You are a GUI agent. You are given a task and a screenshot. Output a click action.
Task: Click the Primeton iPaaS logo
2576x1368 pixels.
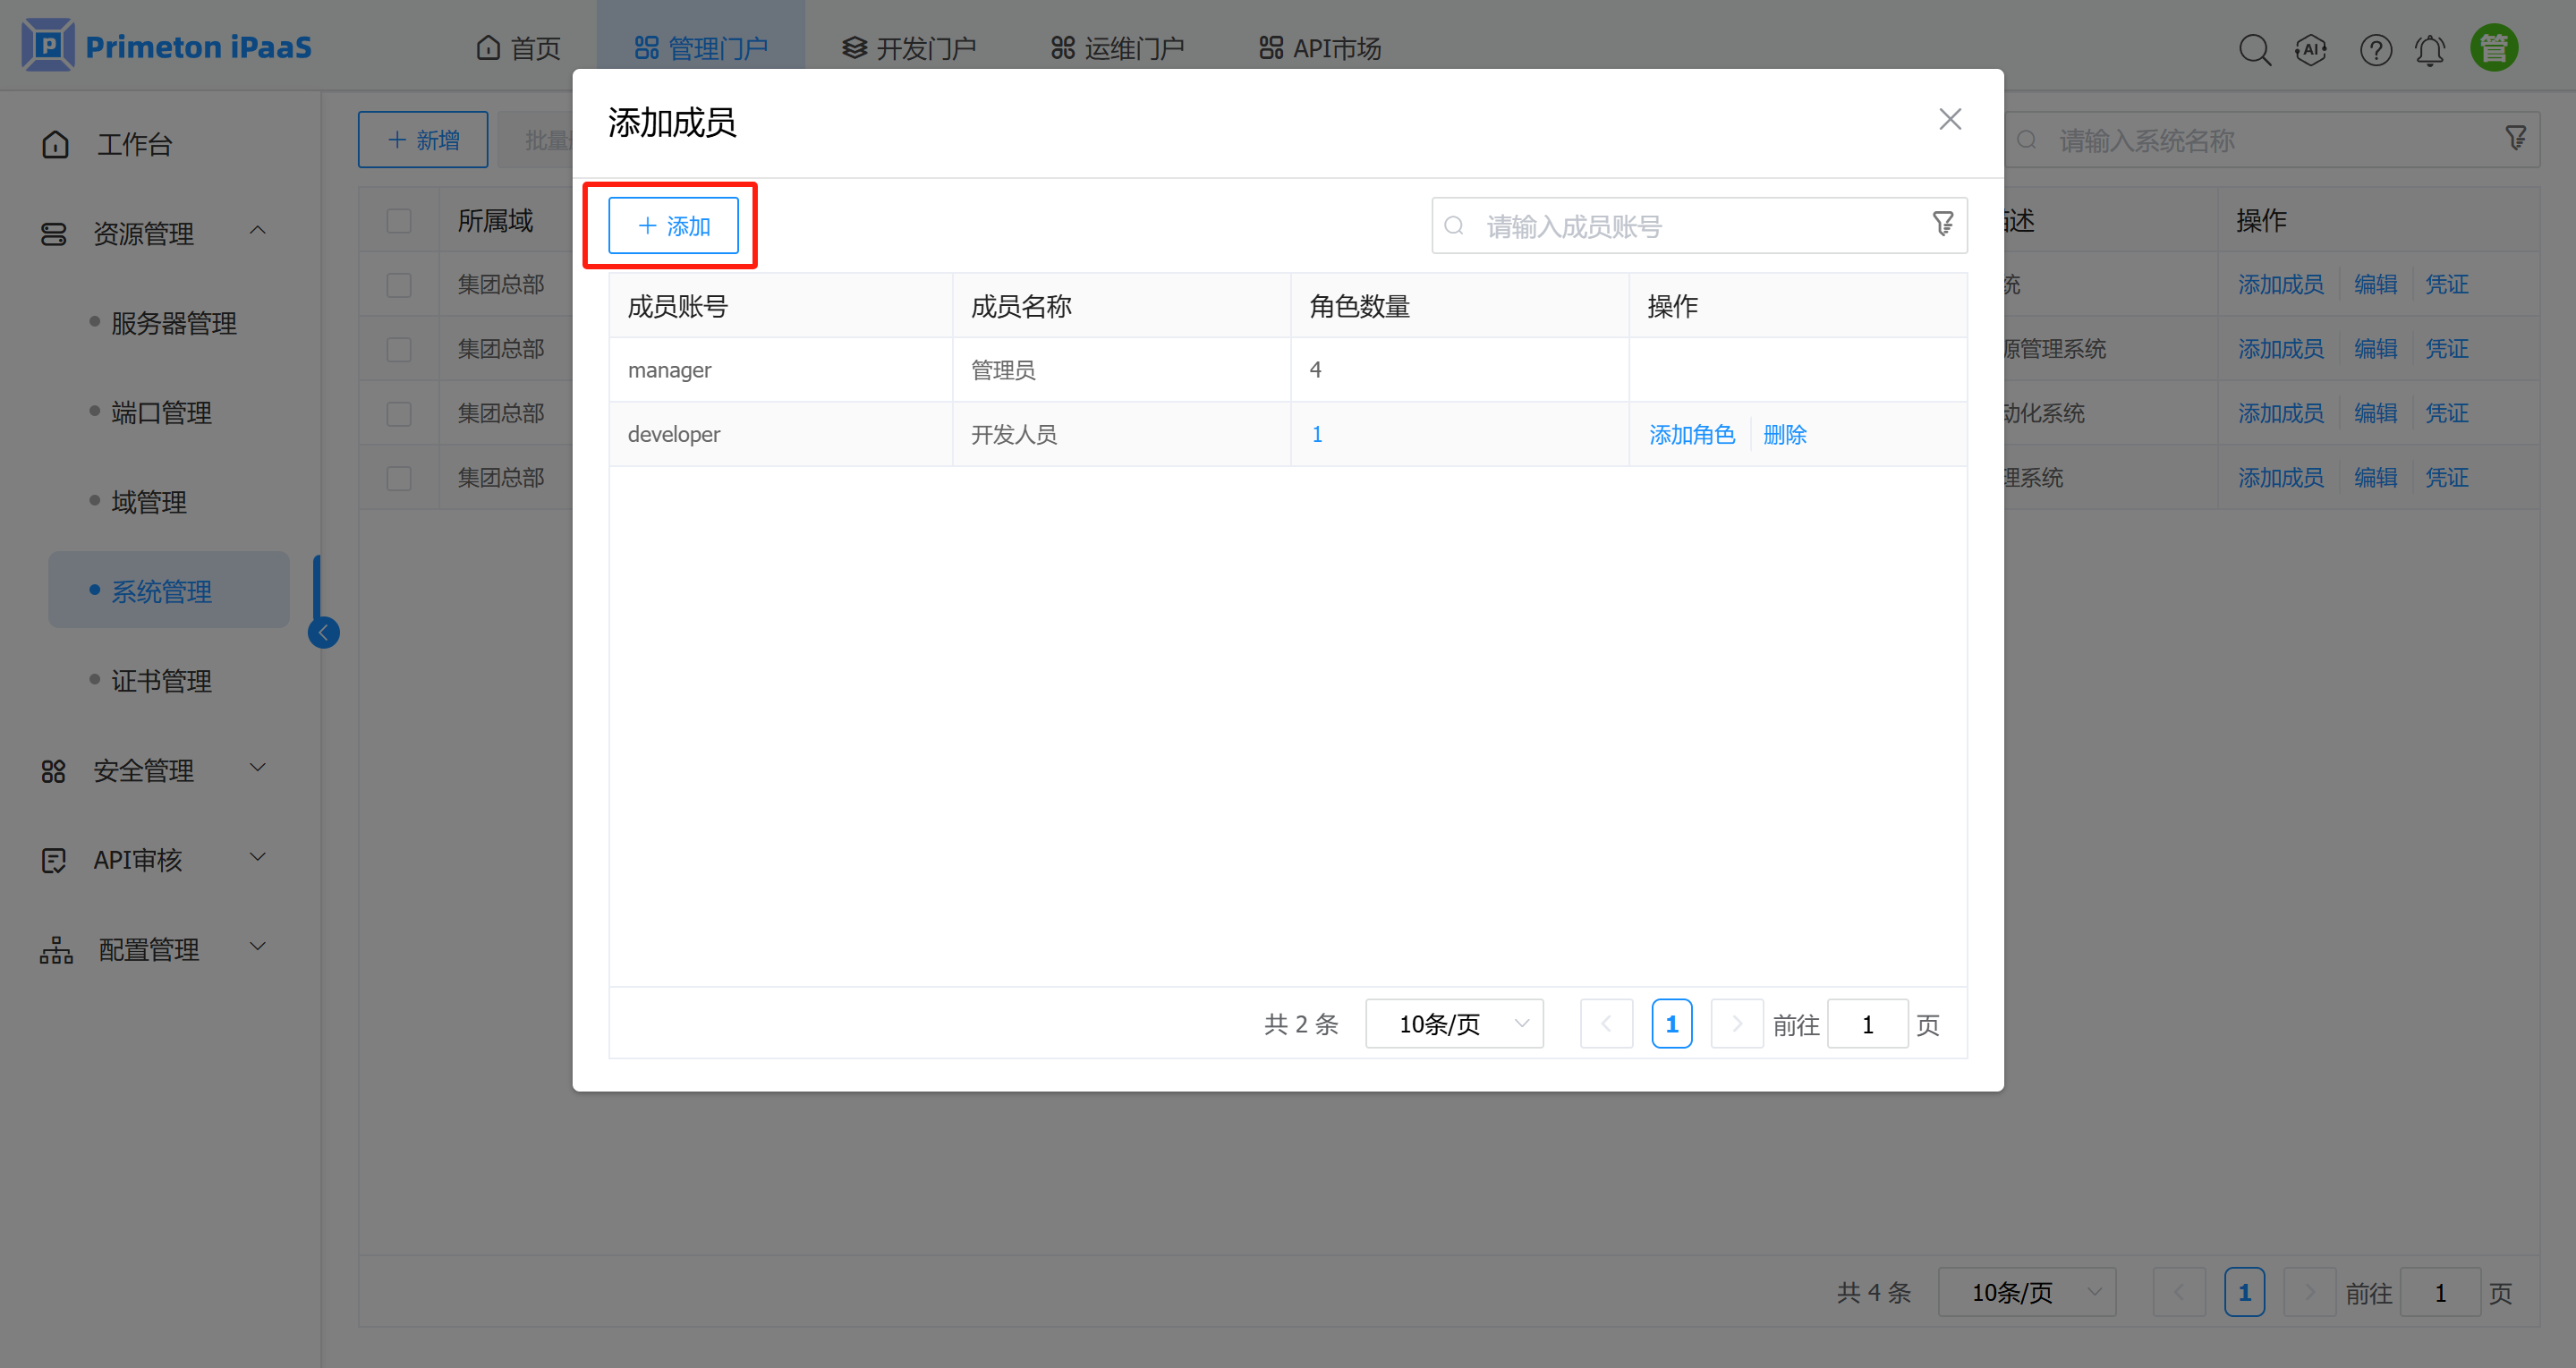tap(165, 44)
